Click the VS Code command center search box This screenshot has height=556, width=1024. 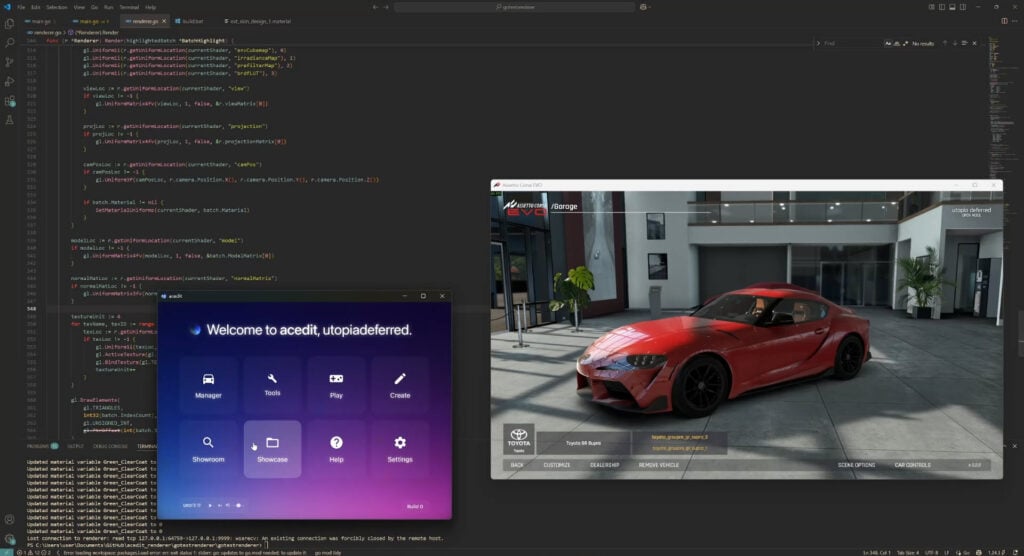coord(515,7)
